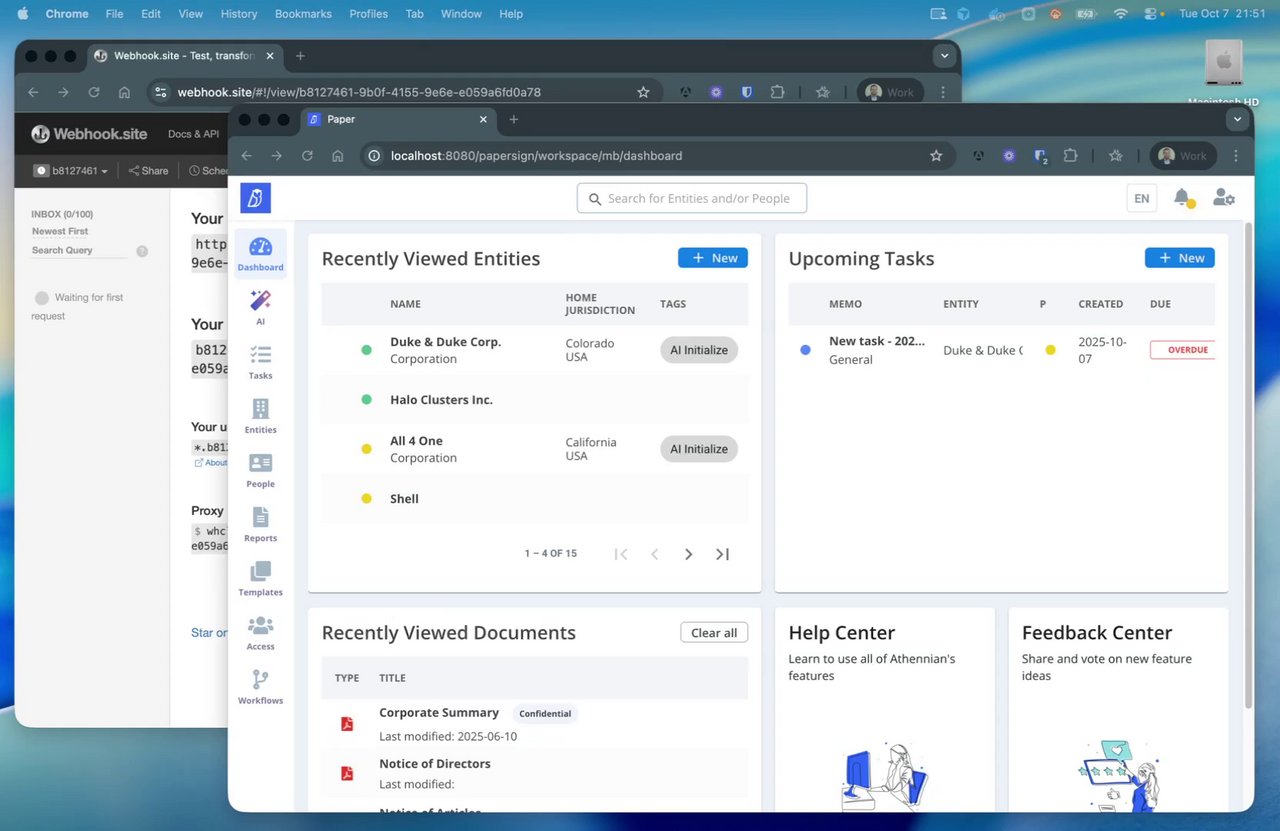Open the EN language selector
1280x831 pixels.
coord(1141,198)
